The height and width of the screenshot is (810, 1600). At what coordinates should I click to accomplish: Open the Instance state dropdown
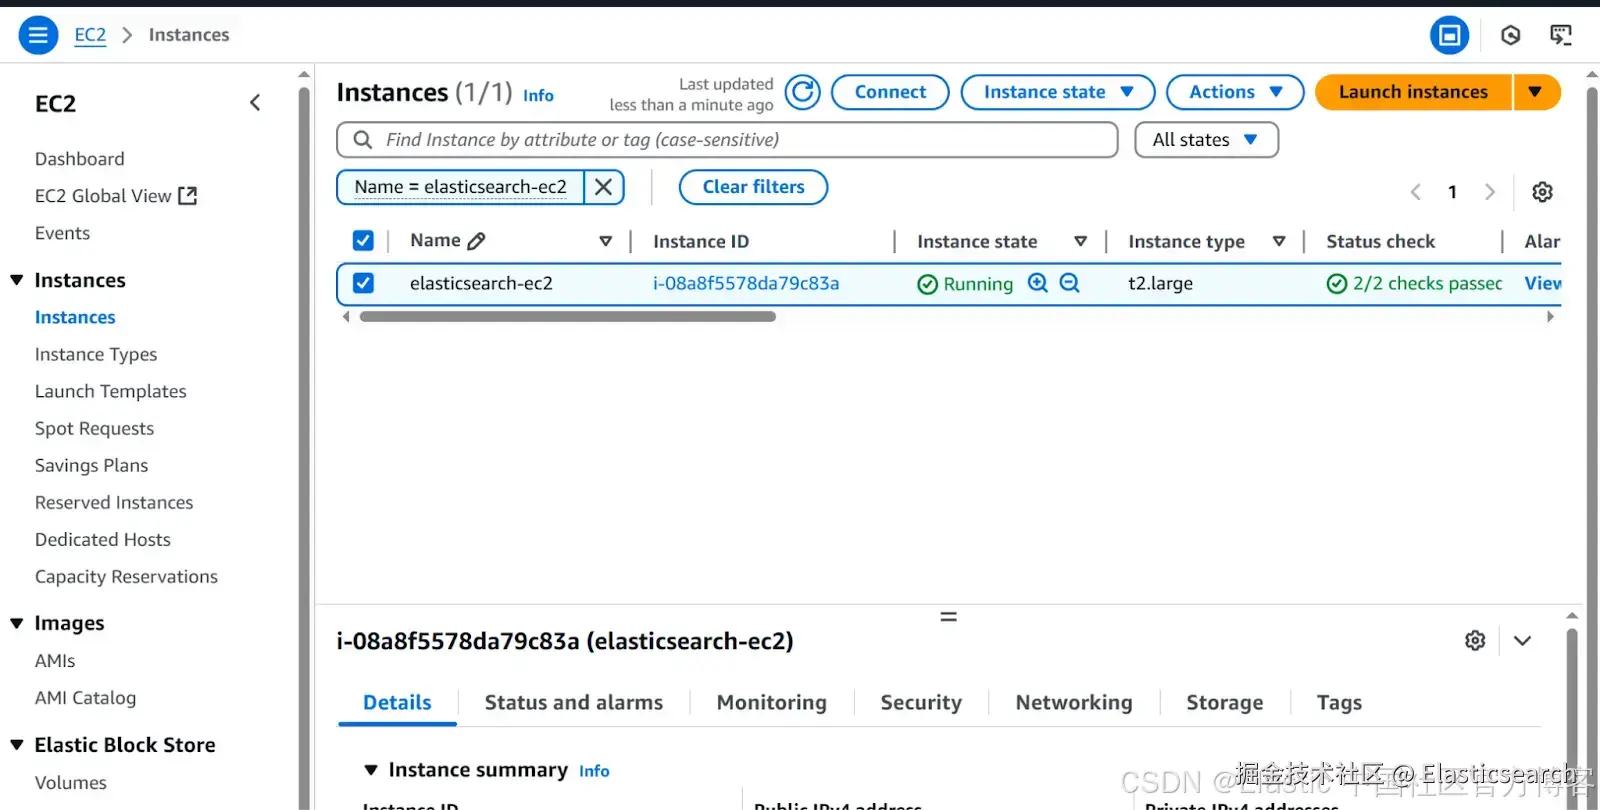pyautogui.click(x=1058, y=92)
